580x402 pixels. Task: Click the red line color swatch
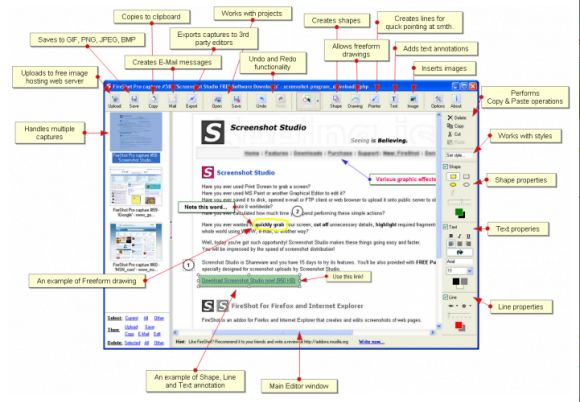point(459,325)
